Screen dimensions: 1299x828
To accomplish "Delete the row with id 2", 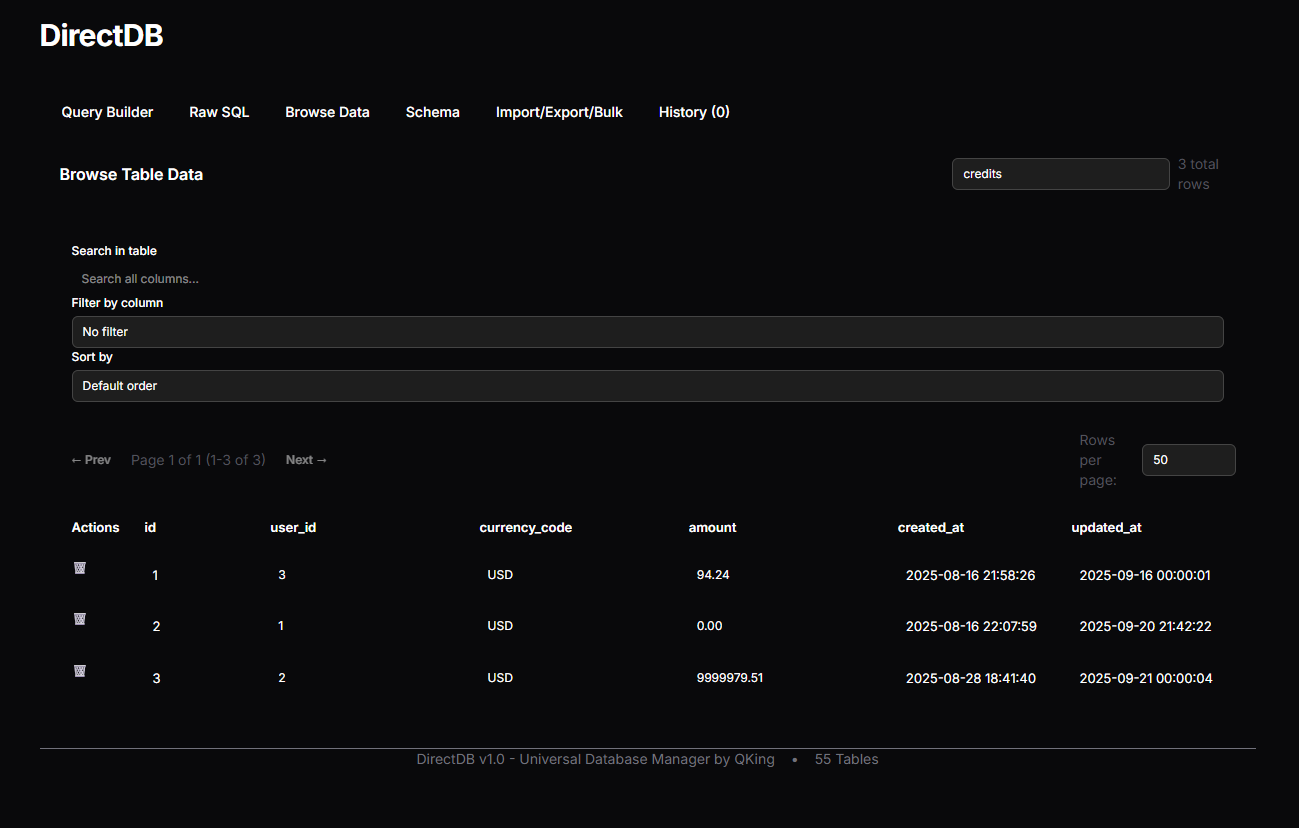I will (80, 619).
